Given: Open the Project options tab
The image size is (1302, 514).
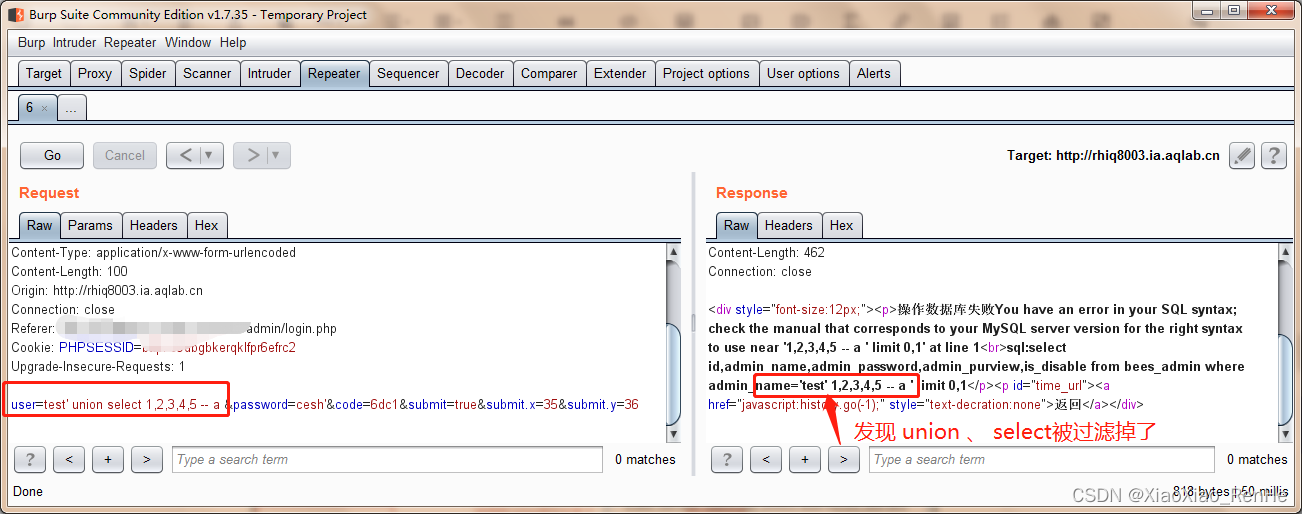Looking at the screenshot, I should pos(706,73).
